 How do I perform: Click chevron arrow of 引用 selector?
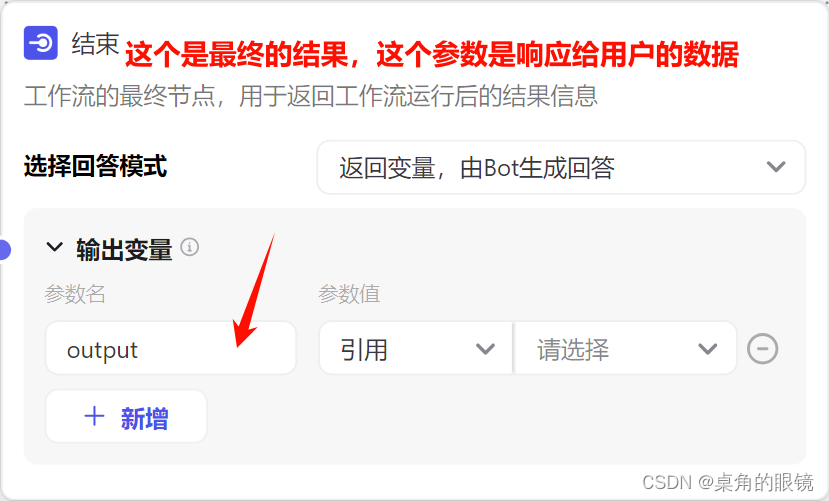[x=485, y=349]
